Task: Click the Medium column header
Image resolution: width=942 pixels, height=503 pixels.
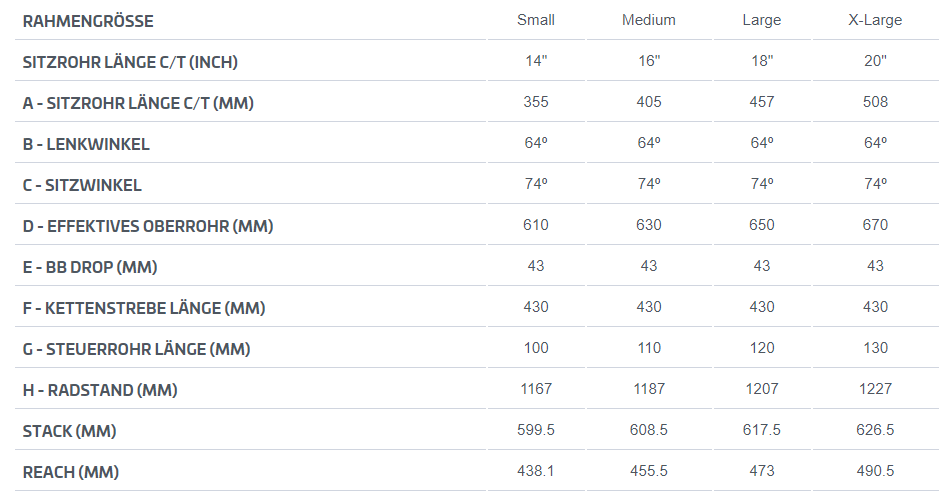Action: click(649, 20)
